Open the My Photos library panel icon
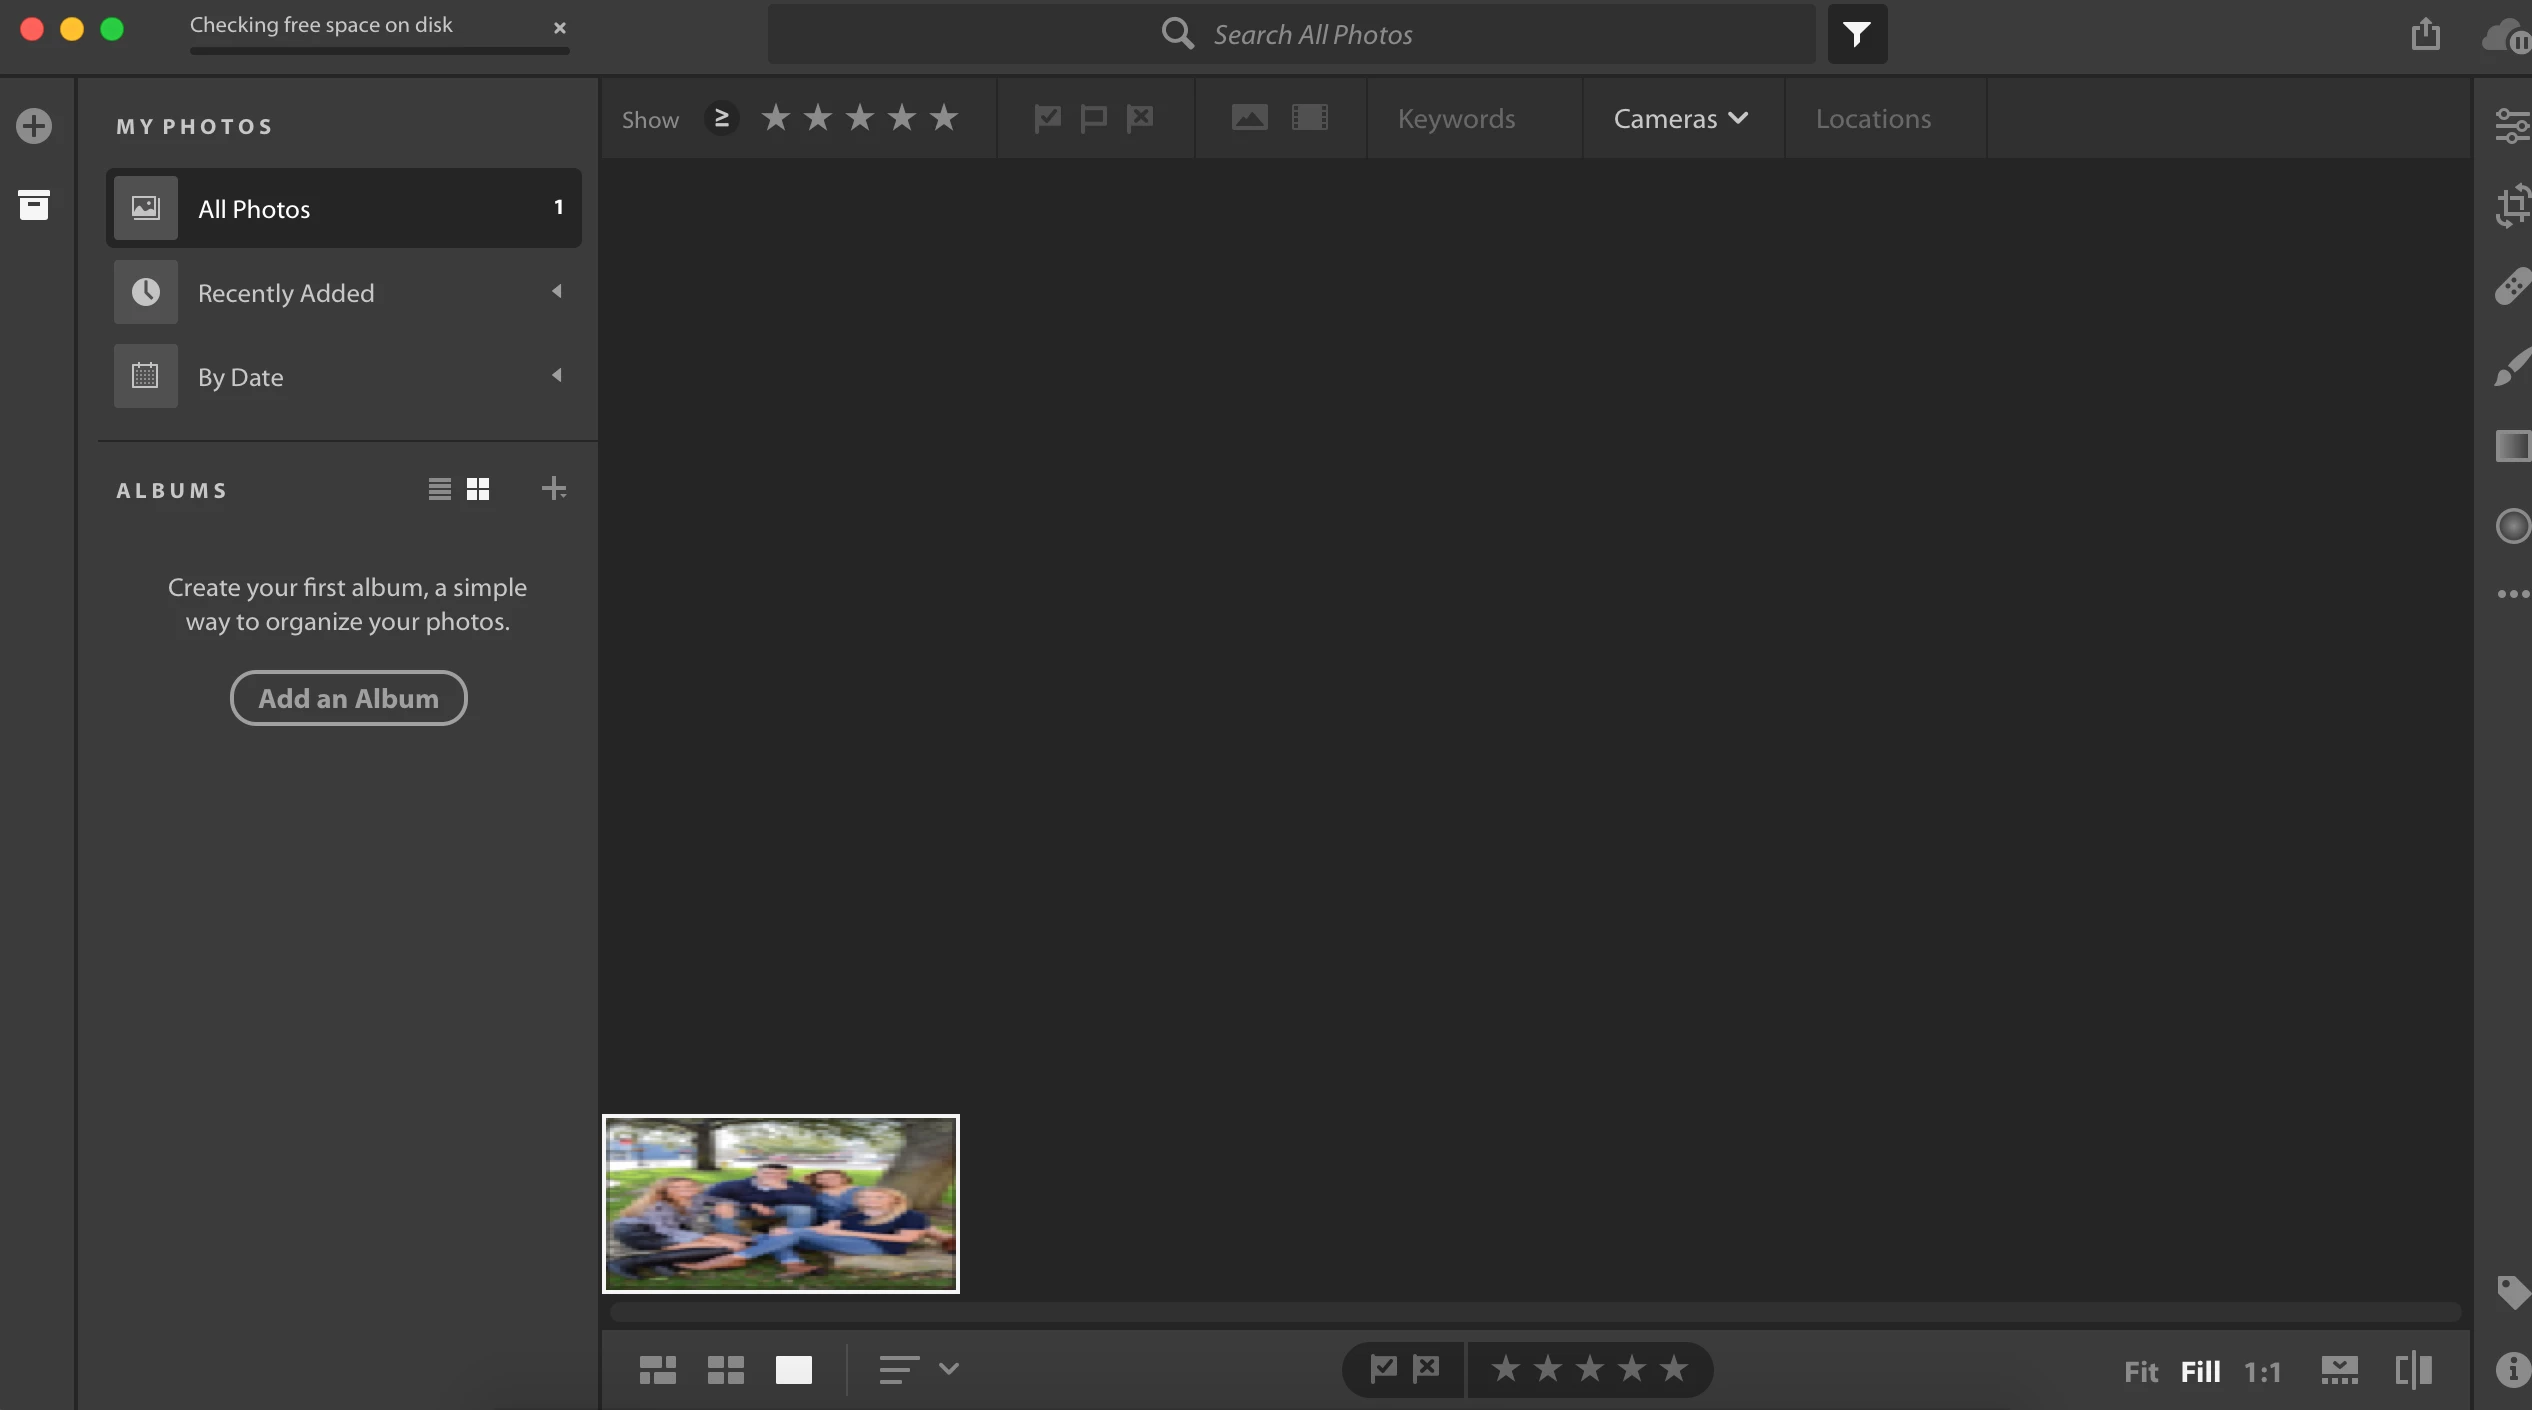 (34, 206)
